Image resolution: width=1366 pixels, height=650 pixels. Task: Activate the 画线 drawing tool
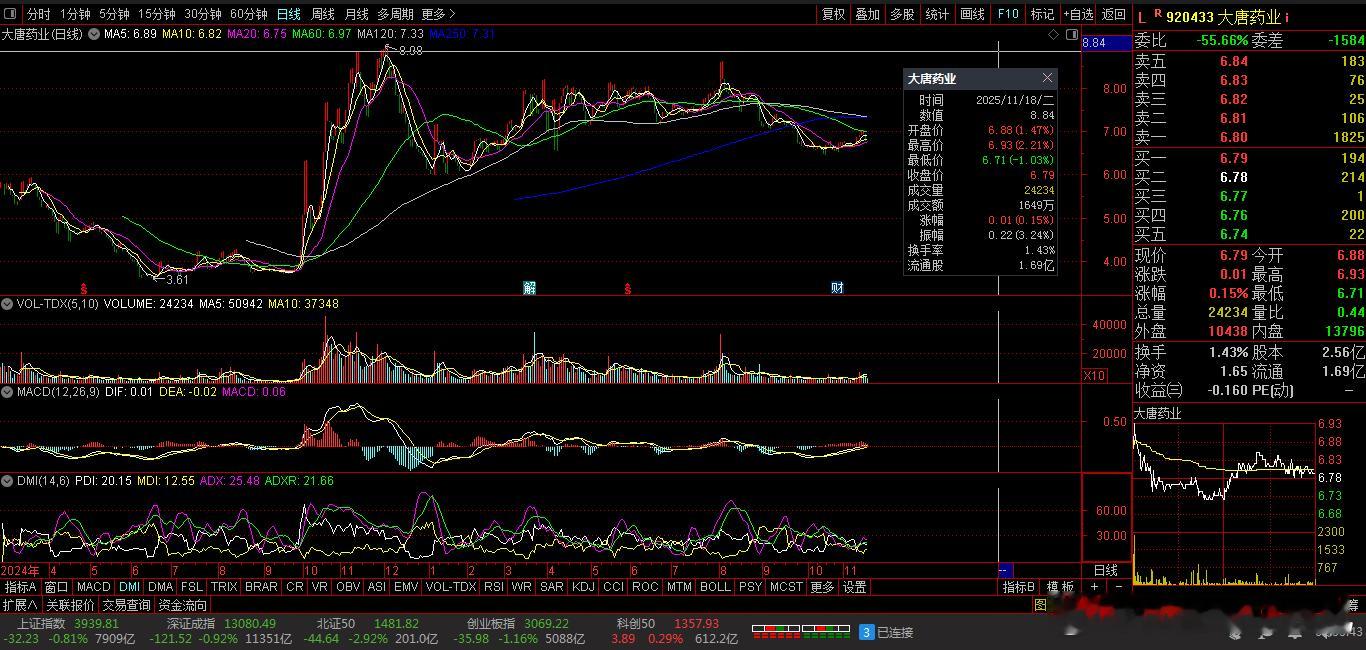tap(972, 14)
